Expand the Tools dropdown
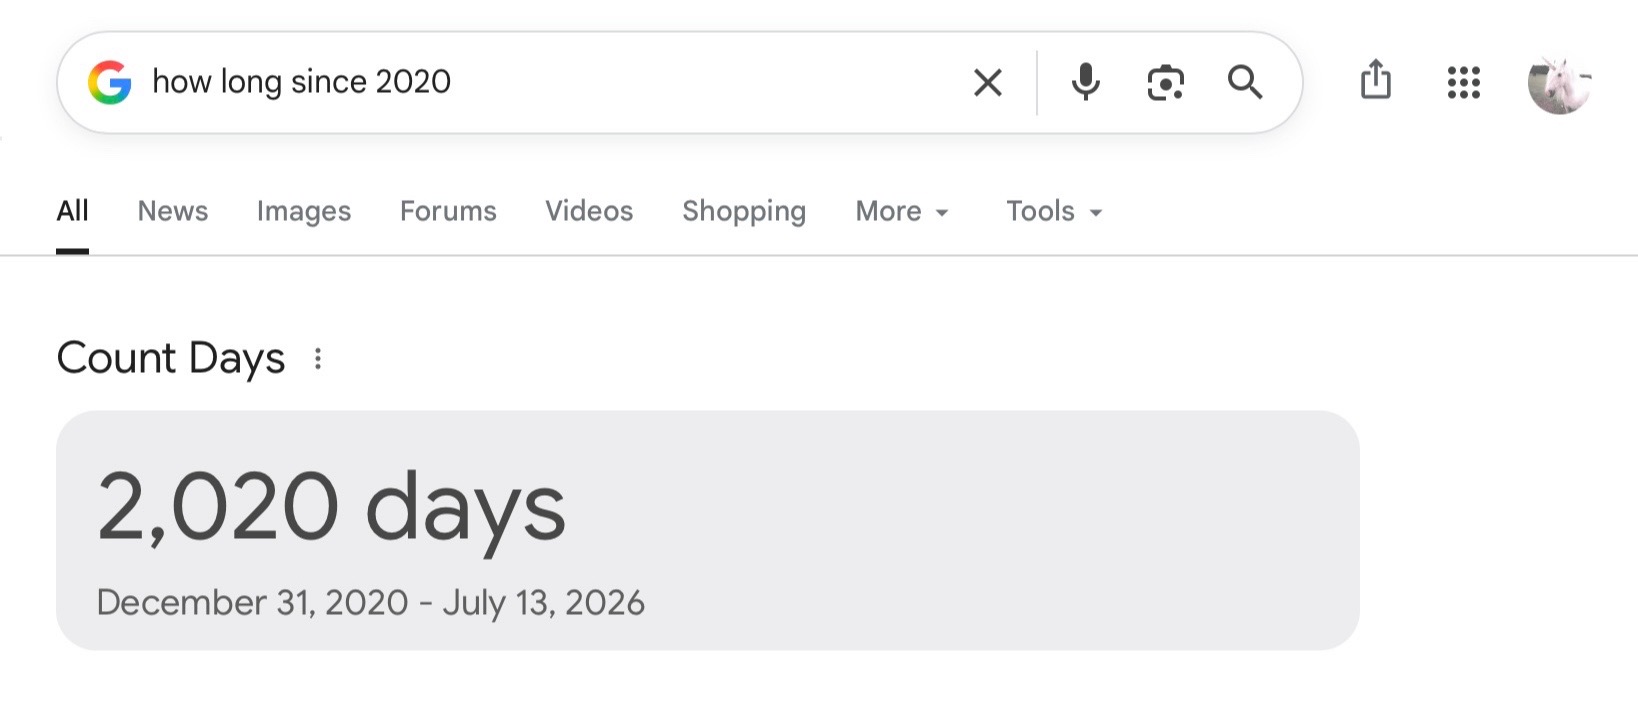This screenshot has height=702, width=1638. 1054,211
